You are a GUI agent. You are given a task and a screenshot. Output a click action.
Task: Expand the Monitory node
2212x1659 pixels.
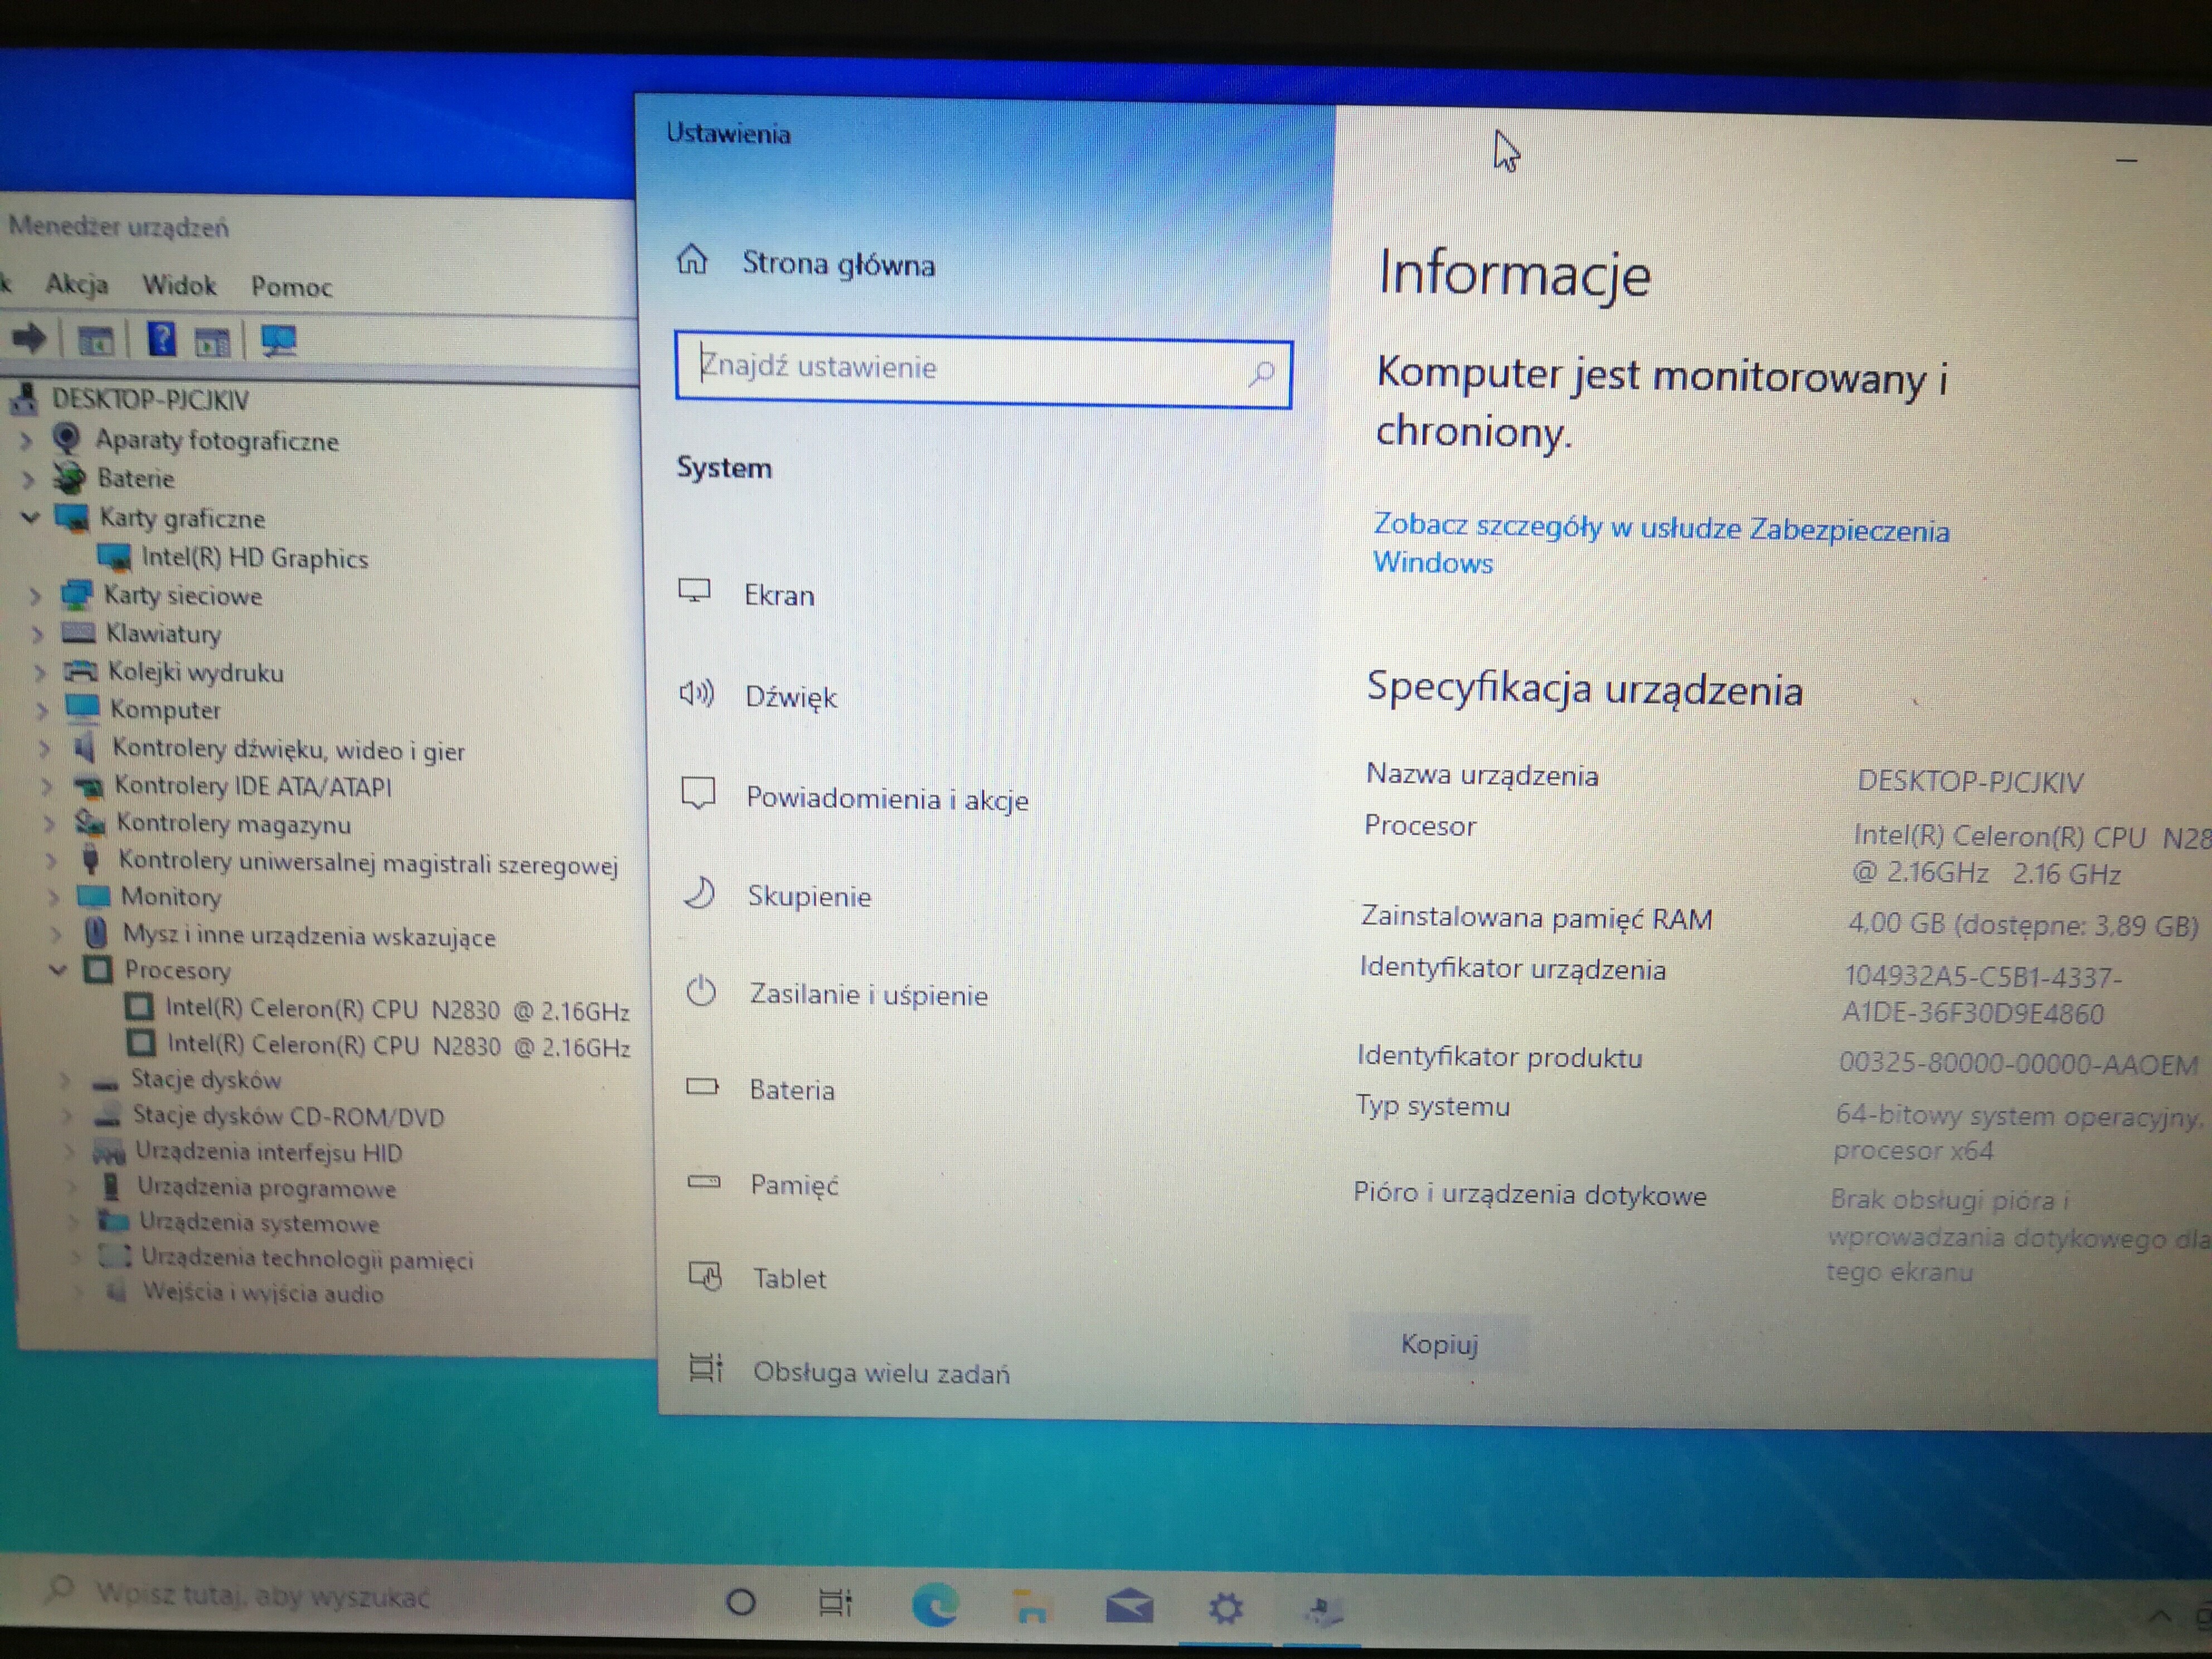pyautogui.click(x=54, y=897)
